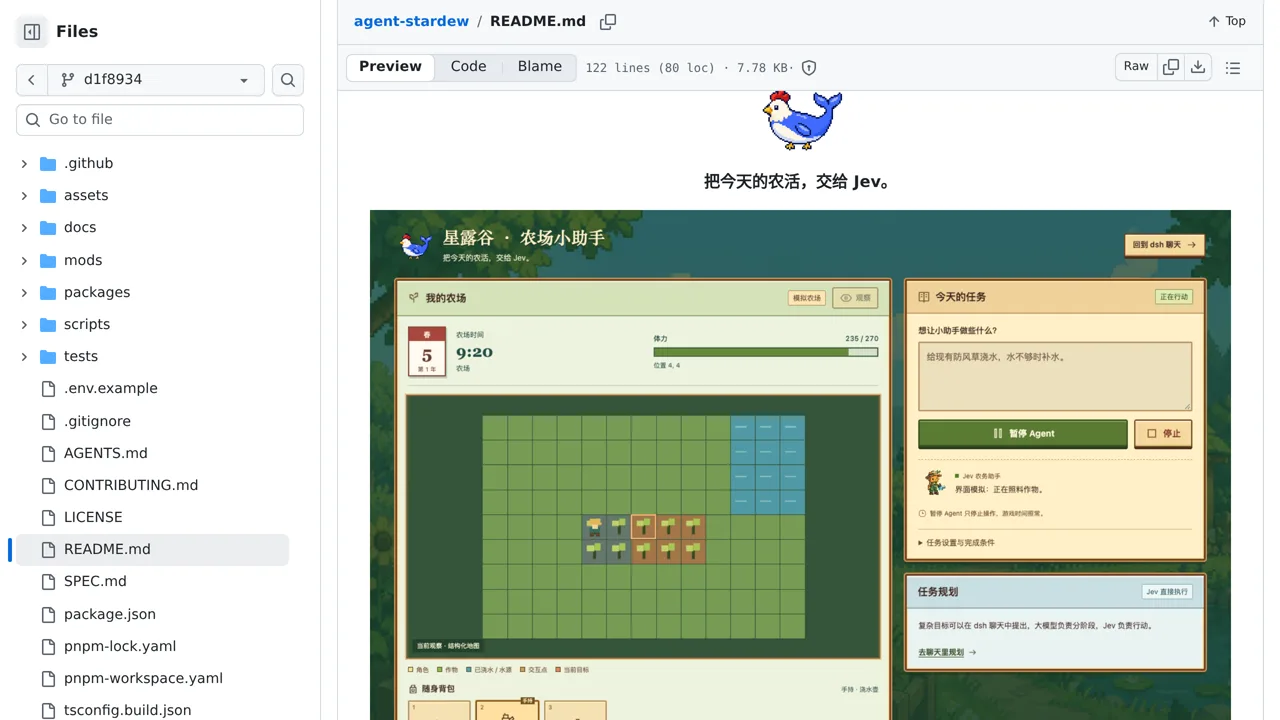Image resolution: width=1280 pixels, height=720 pixels.
Task: Click the .env.example file icon
Action: (x=48, y=388)
